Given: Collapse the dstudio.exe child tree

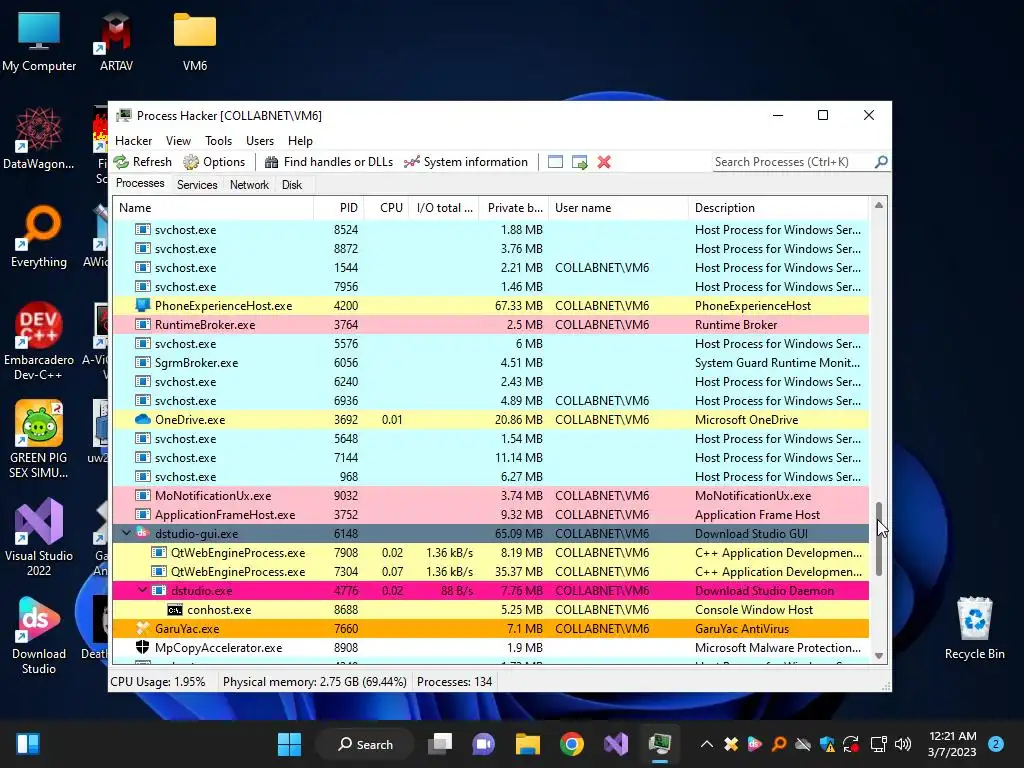Looking at the screenshot, I should (142, 590).
